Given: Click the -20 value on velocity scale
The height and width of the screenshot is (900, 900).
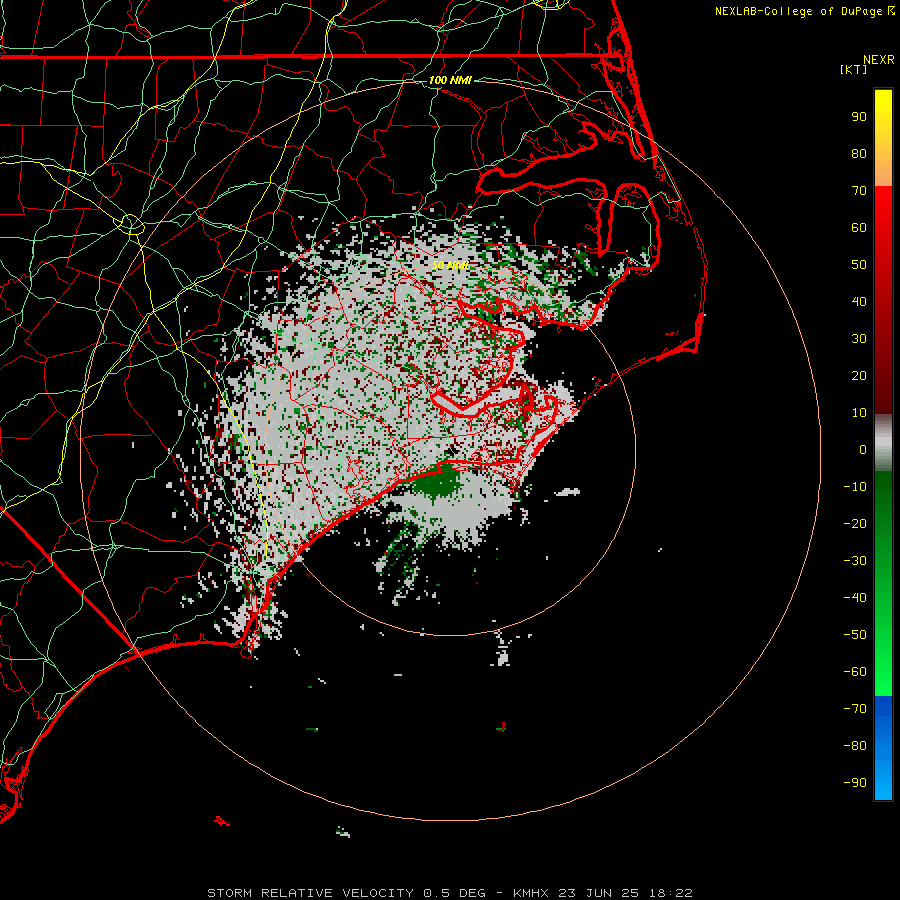Looking at the screenshot, I should pyautogui.click(x=855, y=524).
